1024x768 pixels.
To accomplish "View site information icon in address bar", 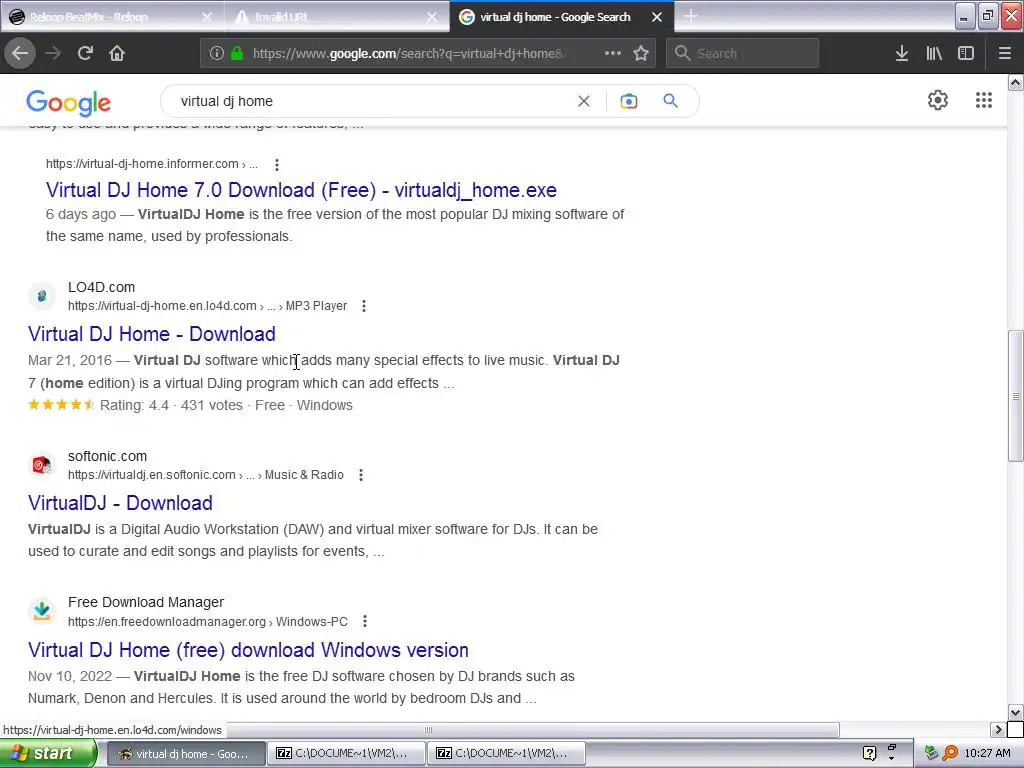I will point(216,54).
